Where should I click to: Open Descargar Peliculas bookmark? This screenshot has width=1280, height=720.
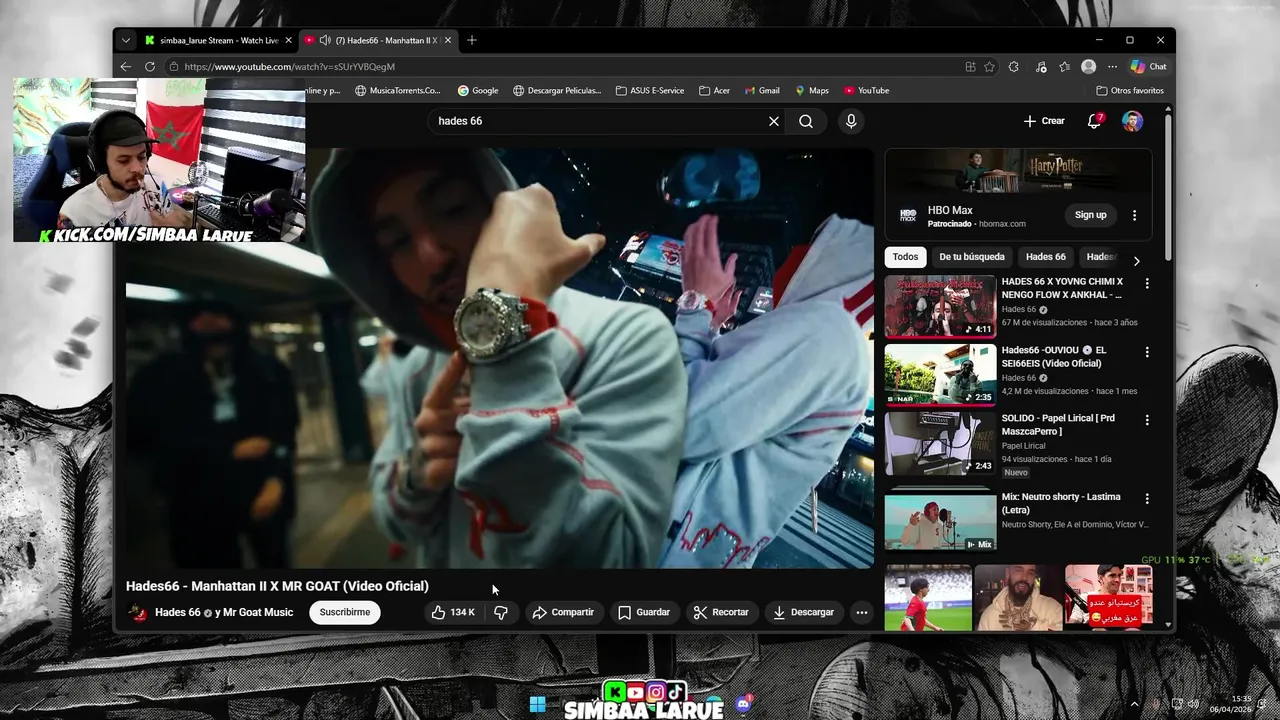(x=557, y=90)
